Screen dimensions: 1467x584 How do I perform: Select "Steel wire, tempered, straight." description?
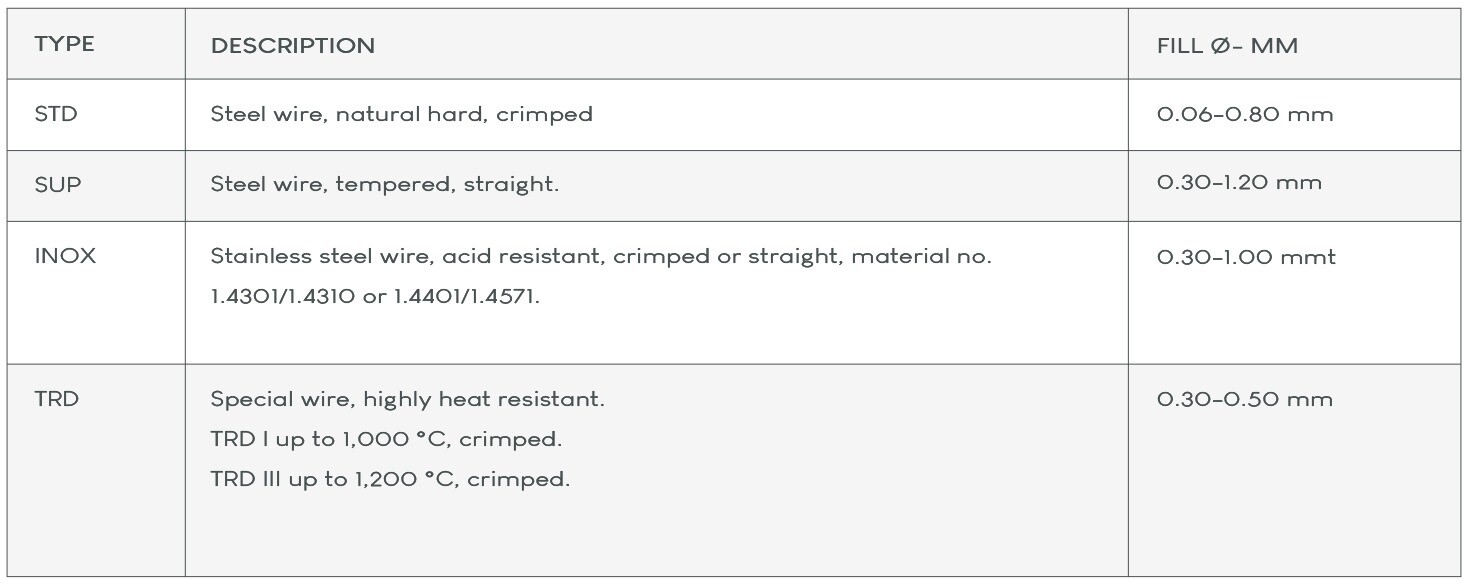tap(384, 185)
